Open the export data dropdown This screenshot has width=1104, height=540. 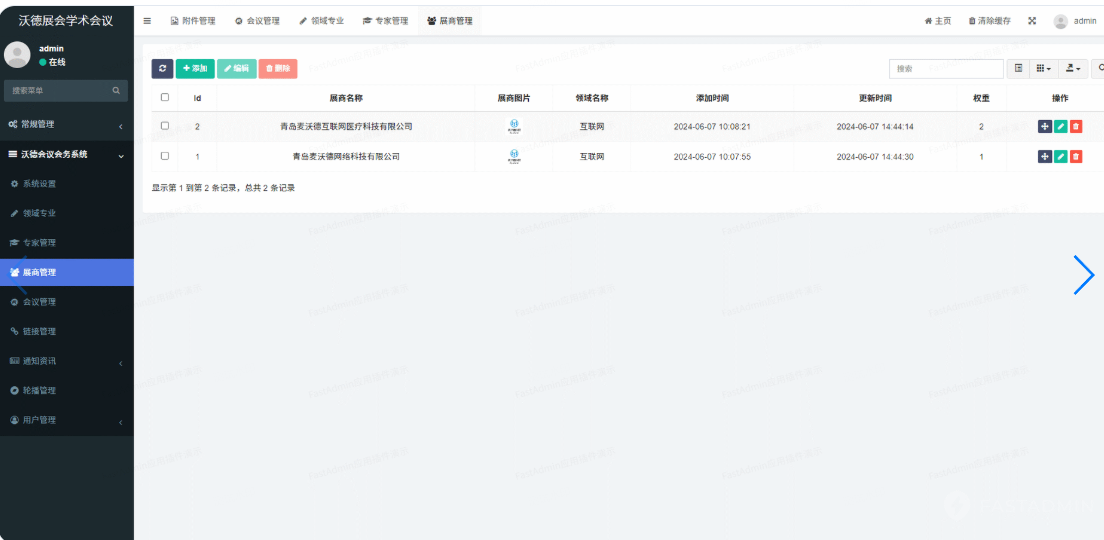click(1072, 68)
